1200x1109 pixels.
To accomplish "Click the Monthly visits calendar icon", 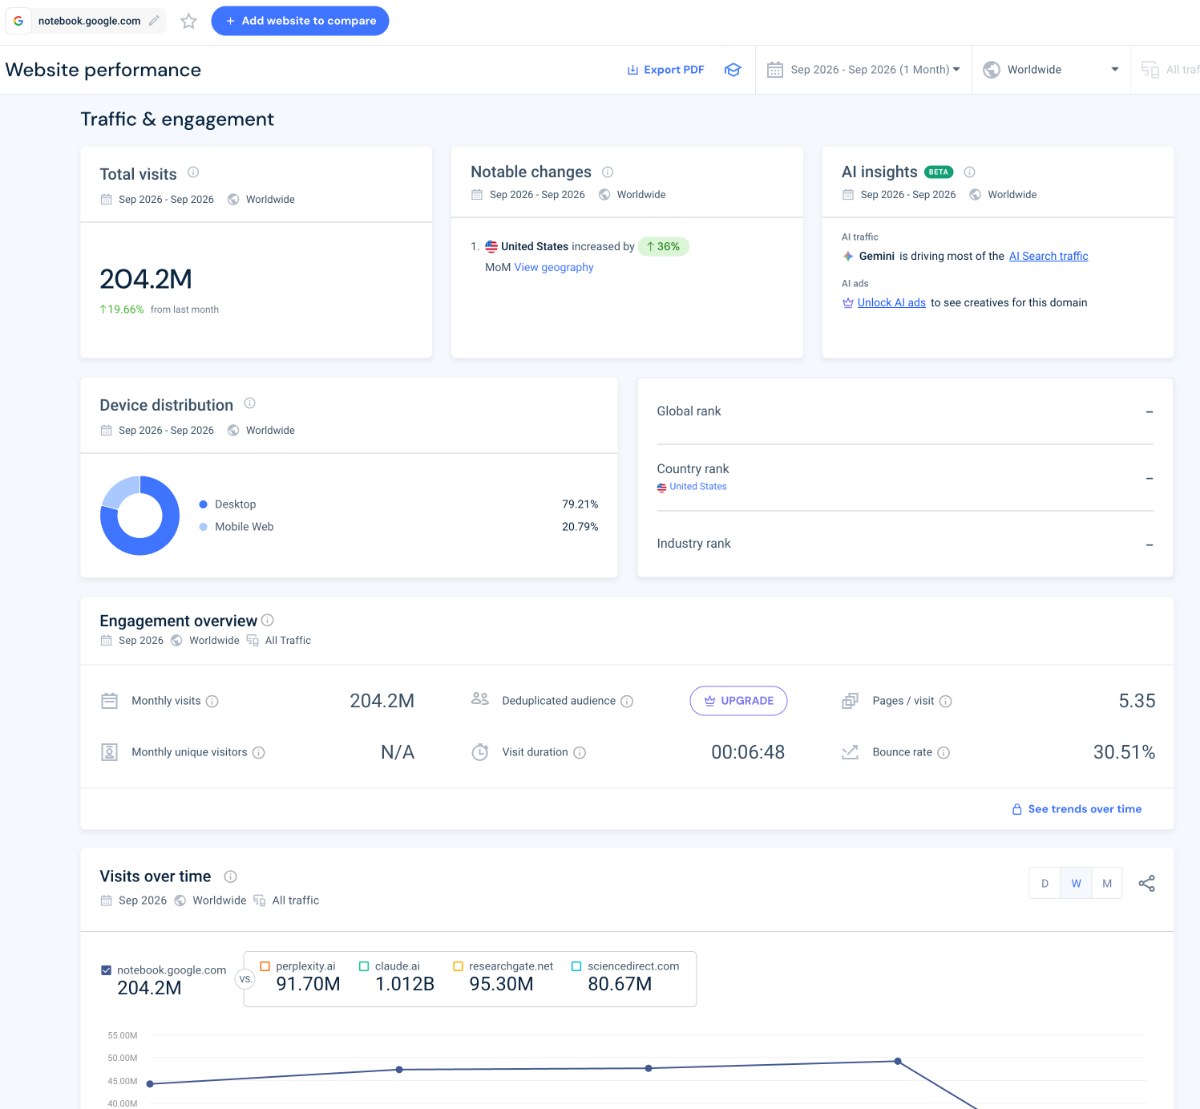I will [x=110, y=701].
